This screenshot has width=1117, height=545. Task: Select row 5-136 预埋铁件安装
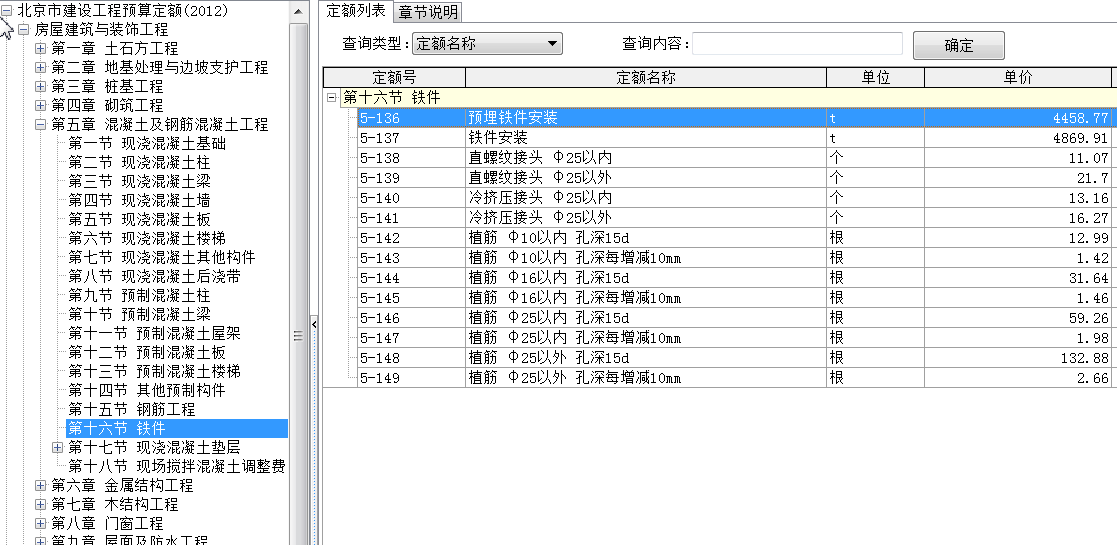(x=734, y=118)
